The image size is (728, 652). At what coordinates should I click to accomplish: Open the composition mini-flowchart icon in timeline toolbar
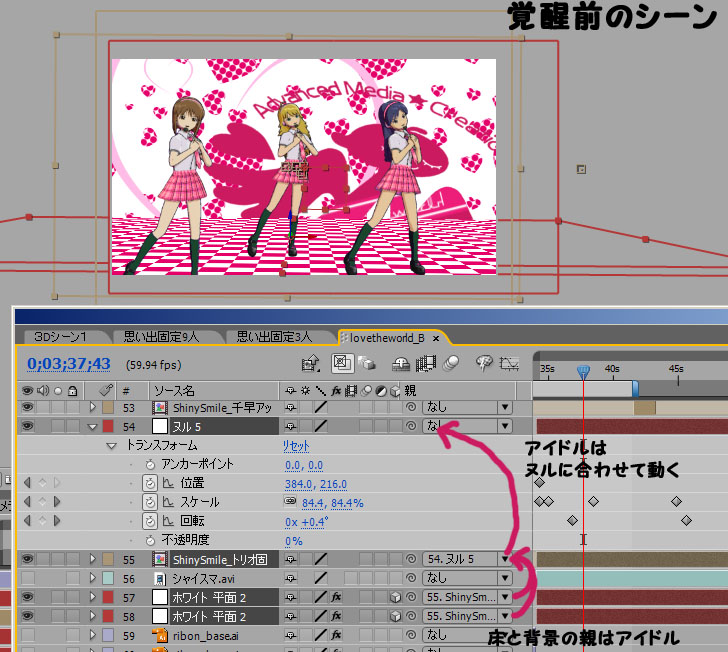pos(311,364)
